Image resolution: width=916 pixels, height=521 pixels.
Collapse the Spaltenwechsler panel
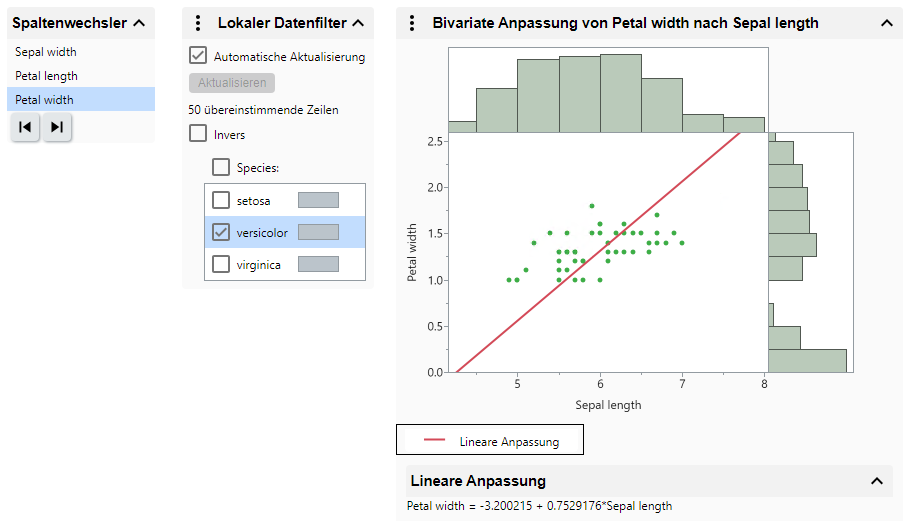pyautogui.click(x=139, y=23)
